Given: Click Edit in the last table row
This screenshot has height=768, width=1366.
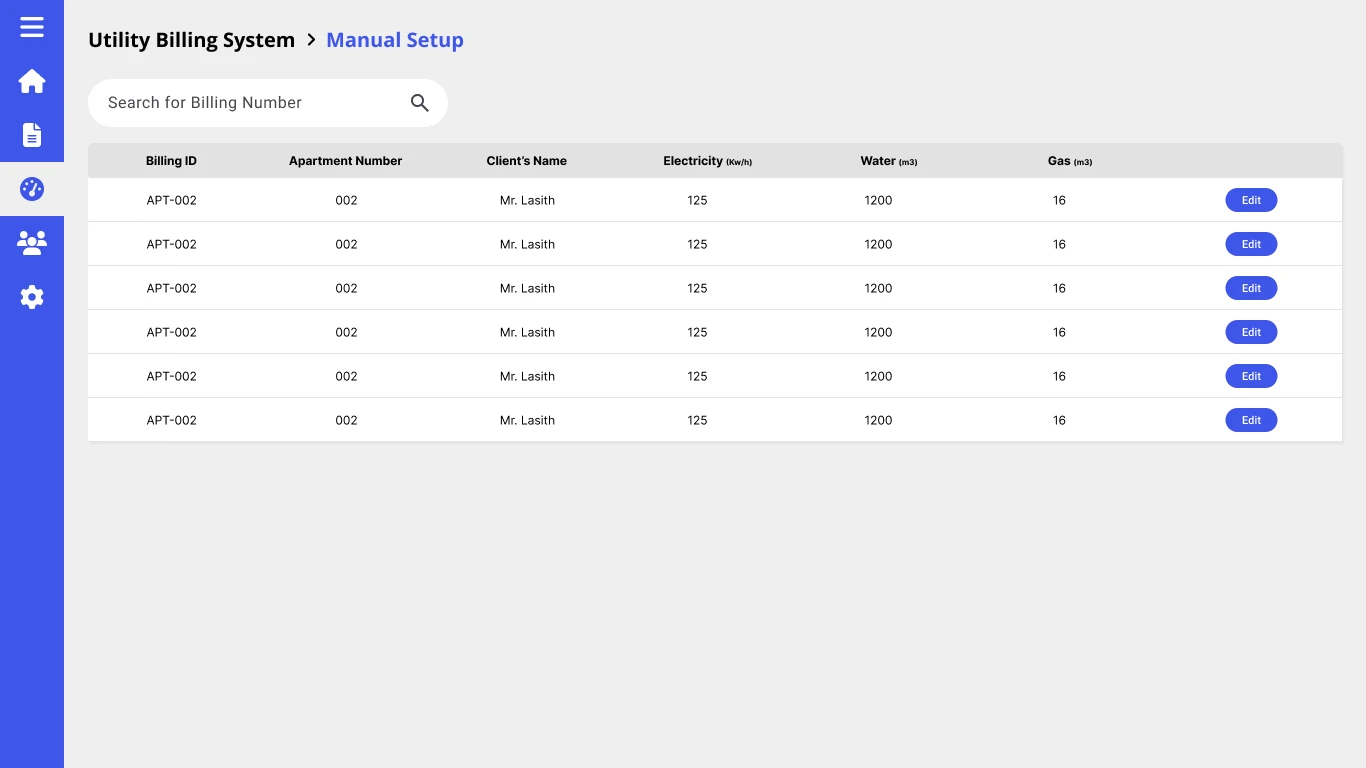Looking at the screenshot, I should pyautogui.click(x=1251, y=420).
